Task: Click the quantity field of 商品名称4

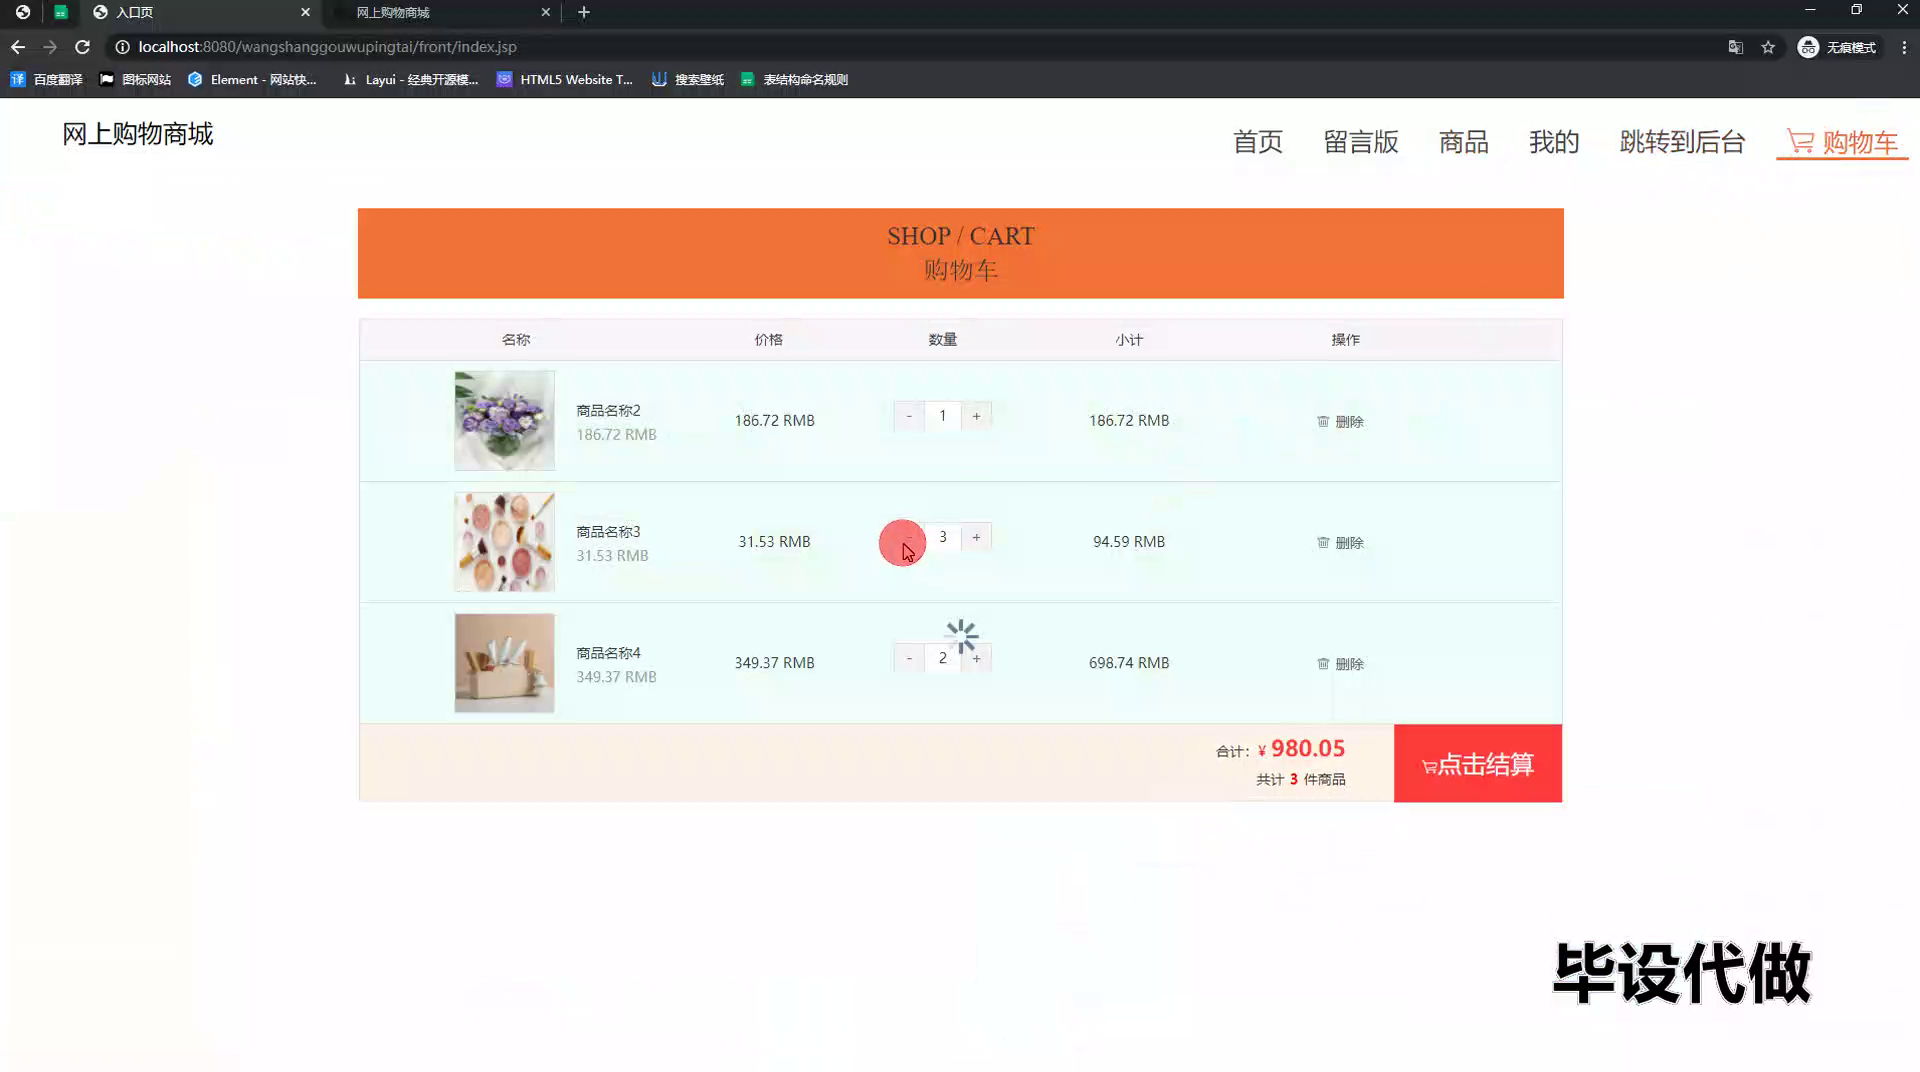Action: pos(942,658)
